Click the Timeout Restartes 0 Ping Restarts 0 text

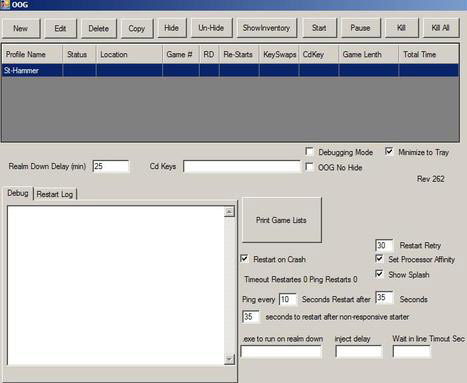coord(301,279)
